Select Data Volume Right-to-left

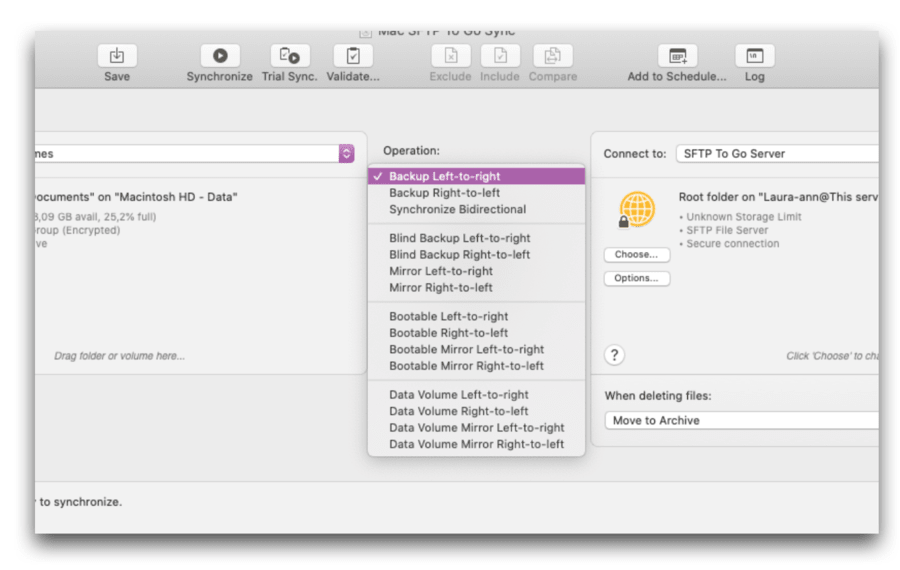pyautogui.click(x=476, y=411)
